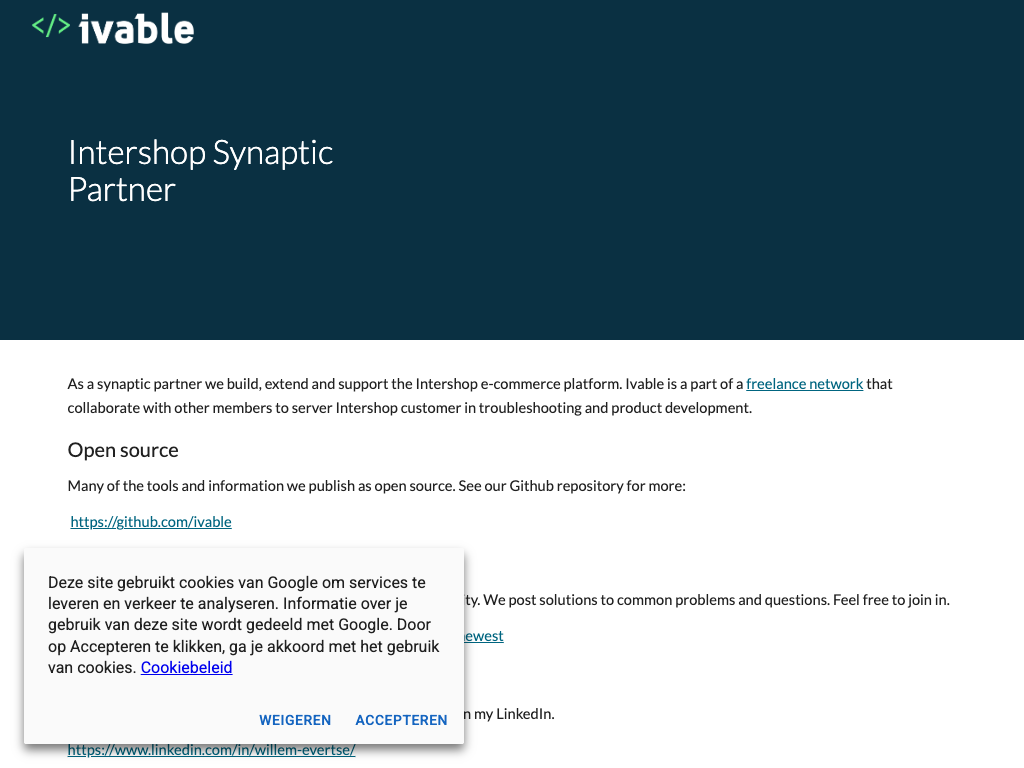The width and height of the screenshot is (1024, 768).
Task: Click the 'Deze site gebruikt cookies' opening line
Action: (x=236, y=583)
